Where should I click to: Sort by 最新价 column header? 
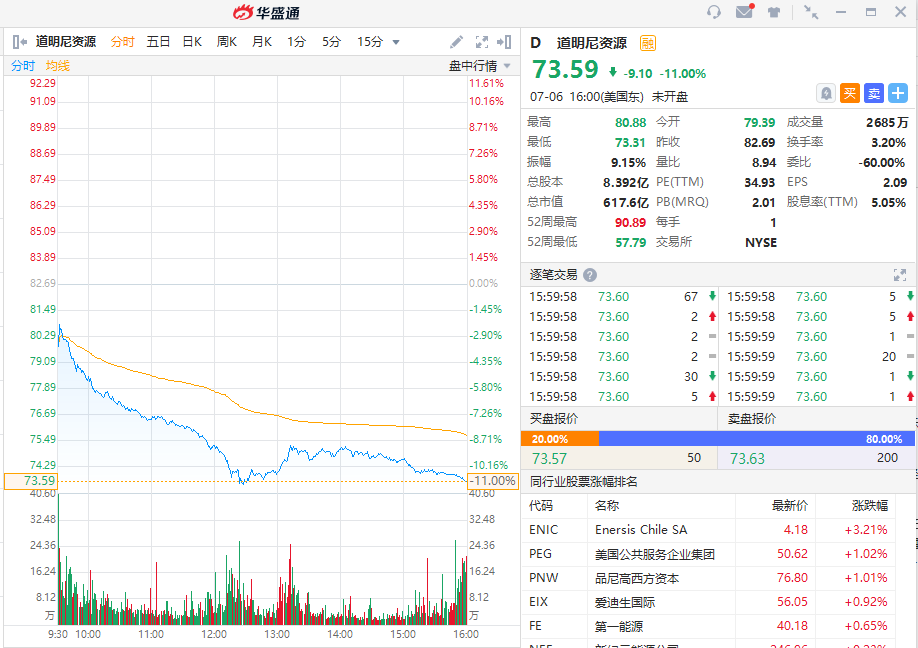(x=789, y=505)
